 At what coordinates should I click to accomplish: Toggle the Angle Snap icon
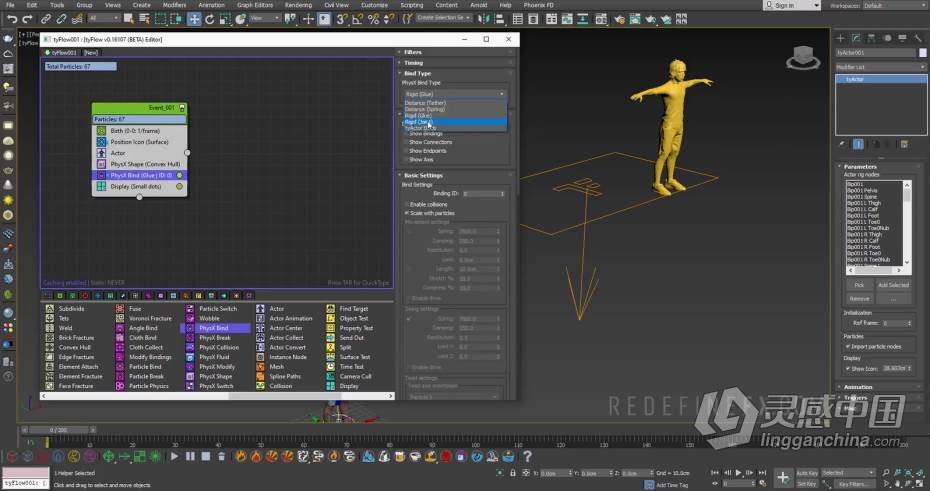(x=357, y=19)
